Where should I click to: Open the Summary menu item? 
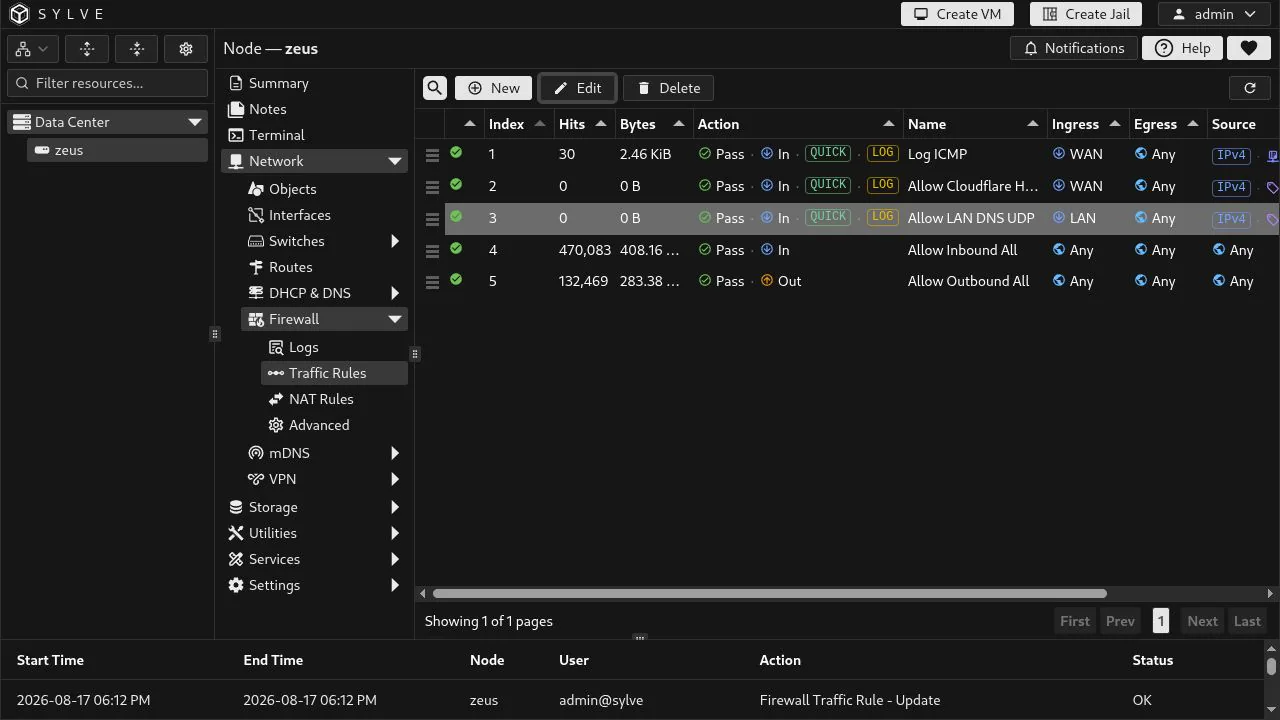tap(314, 83)
